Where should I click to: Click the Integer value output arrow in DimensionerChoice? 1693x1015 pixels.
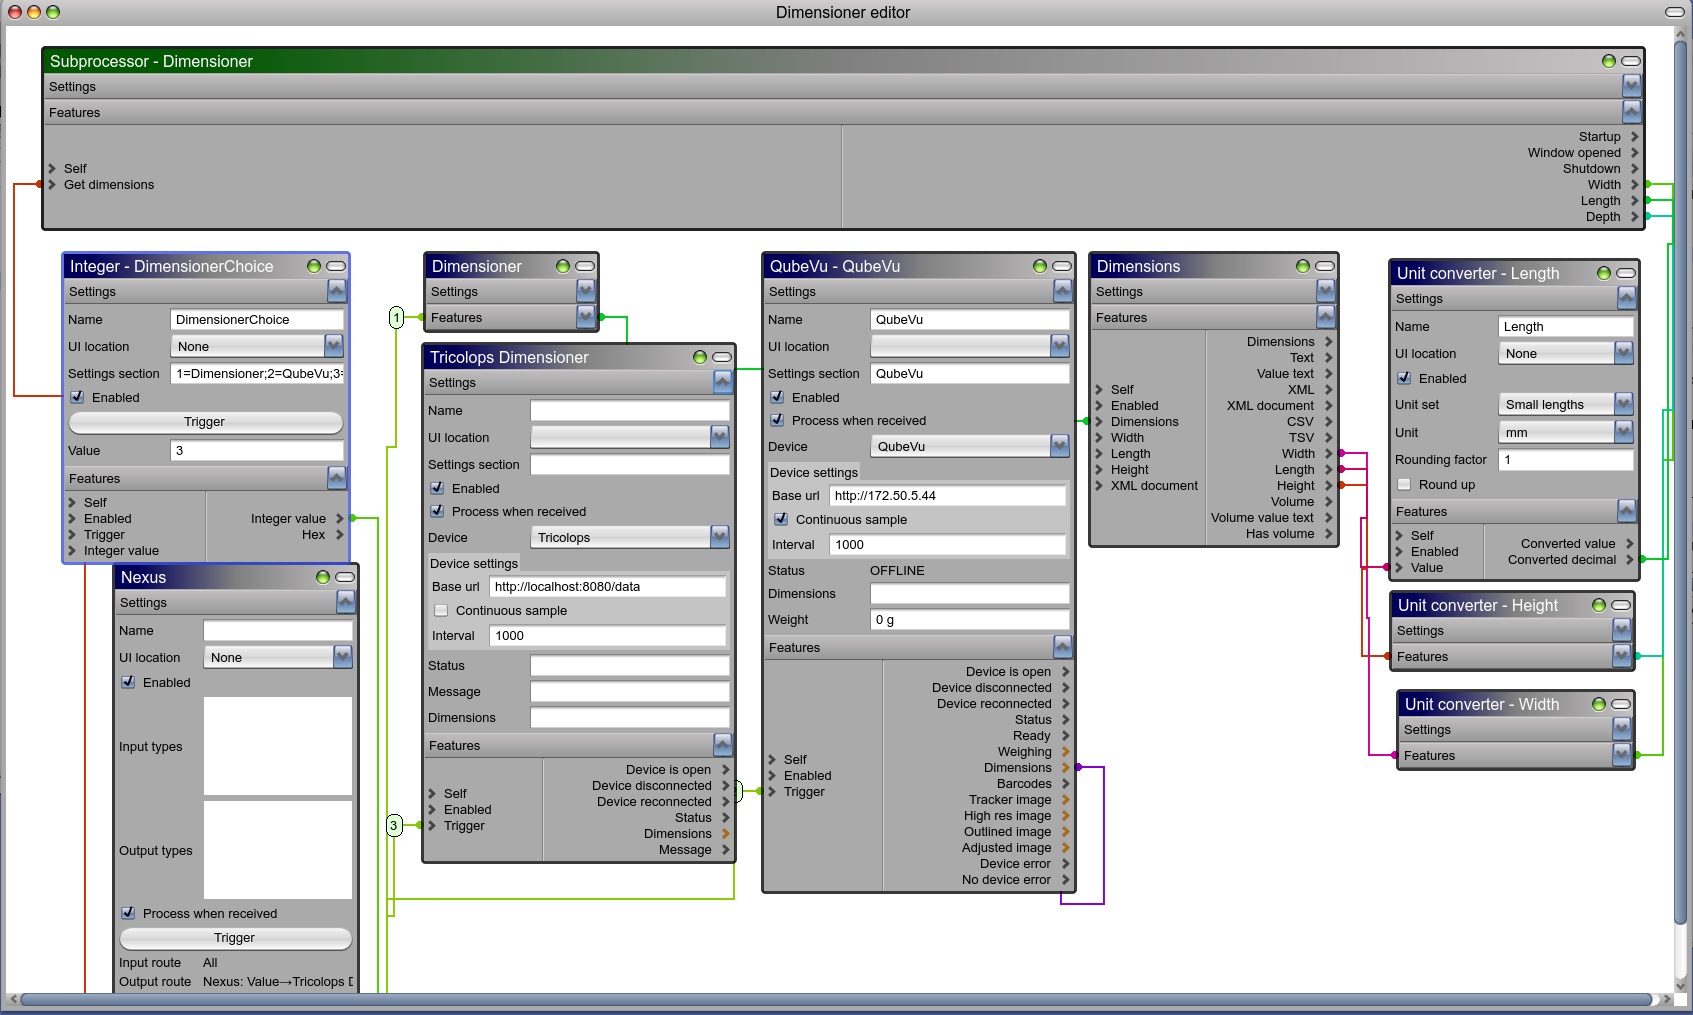[340, 518]
